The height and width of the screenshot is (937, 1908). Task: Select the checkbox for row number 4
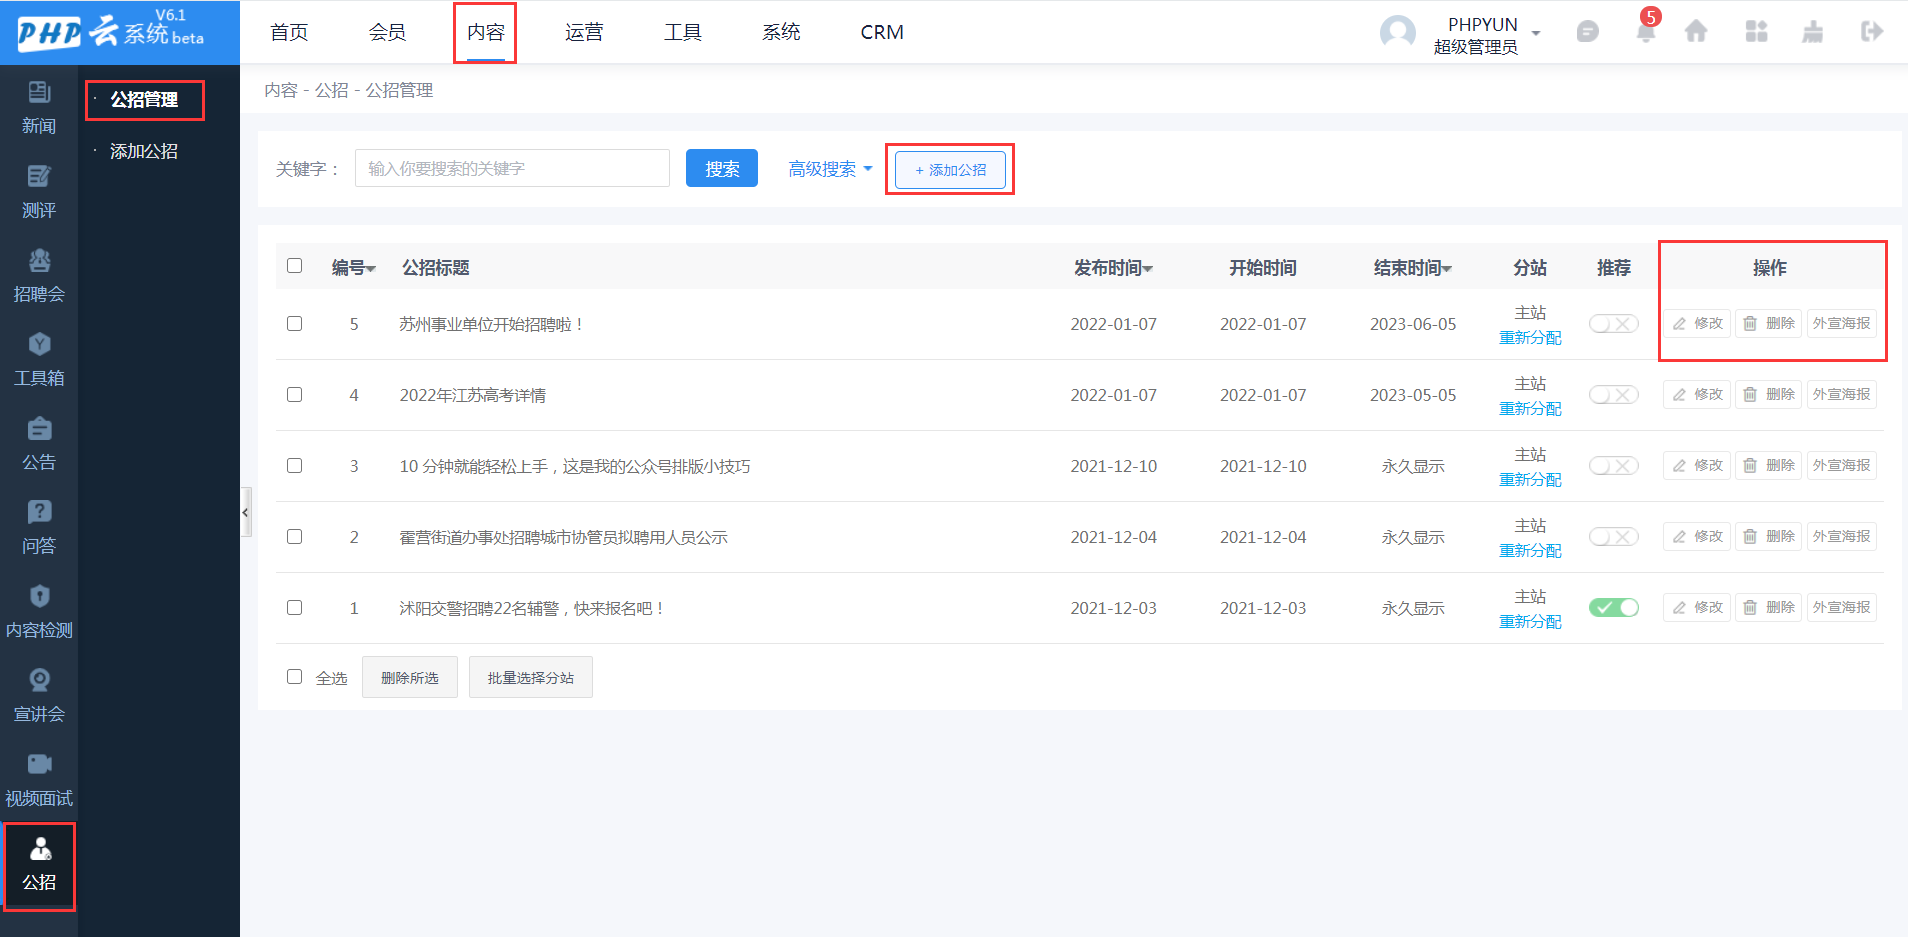[294, 395]
